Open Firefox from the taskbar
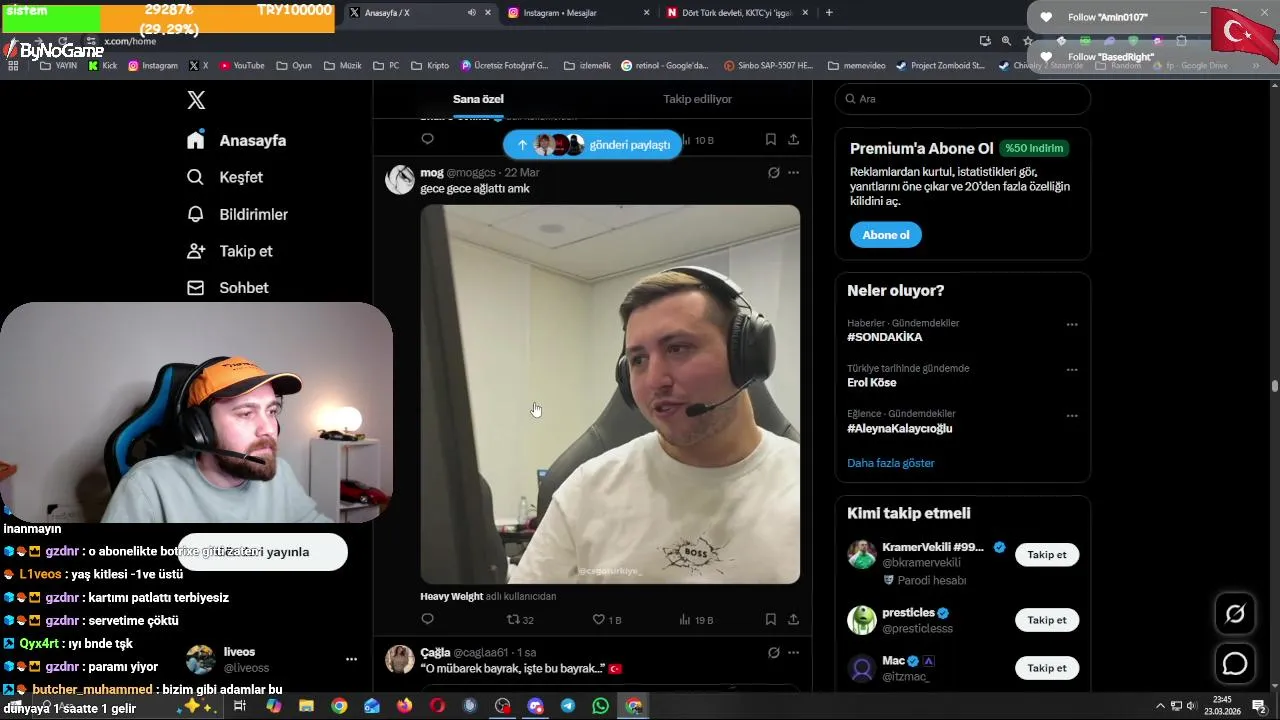Screen dimensions: 1280x720 [404, 706]
